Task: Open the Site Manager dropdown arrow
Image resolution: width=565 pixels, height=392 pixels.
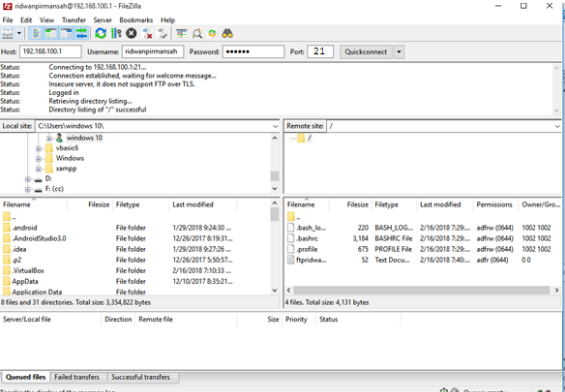Action: [19, 34]
